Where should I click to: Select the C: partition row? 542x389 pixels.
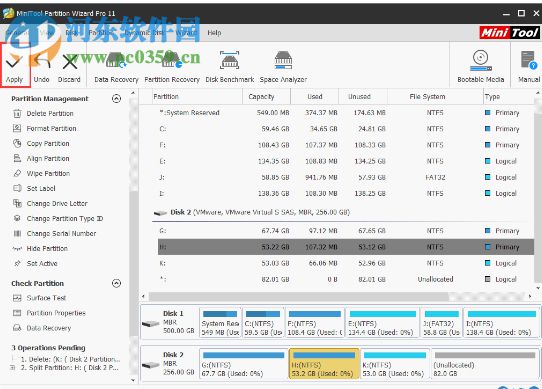346,129
